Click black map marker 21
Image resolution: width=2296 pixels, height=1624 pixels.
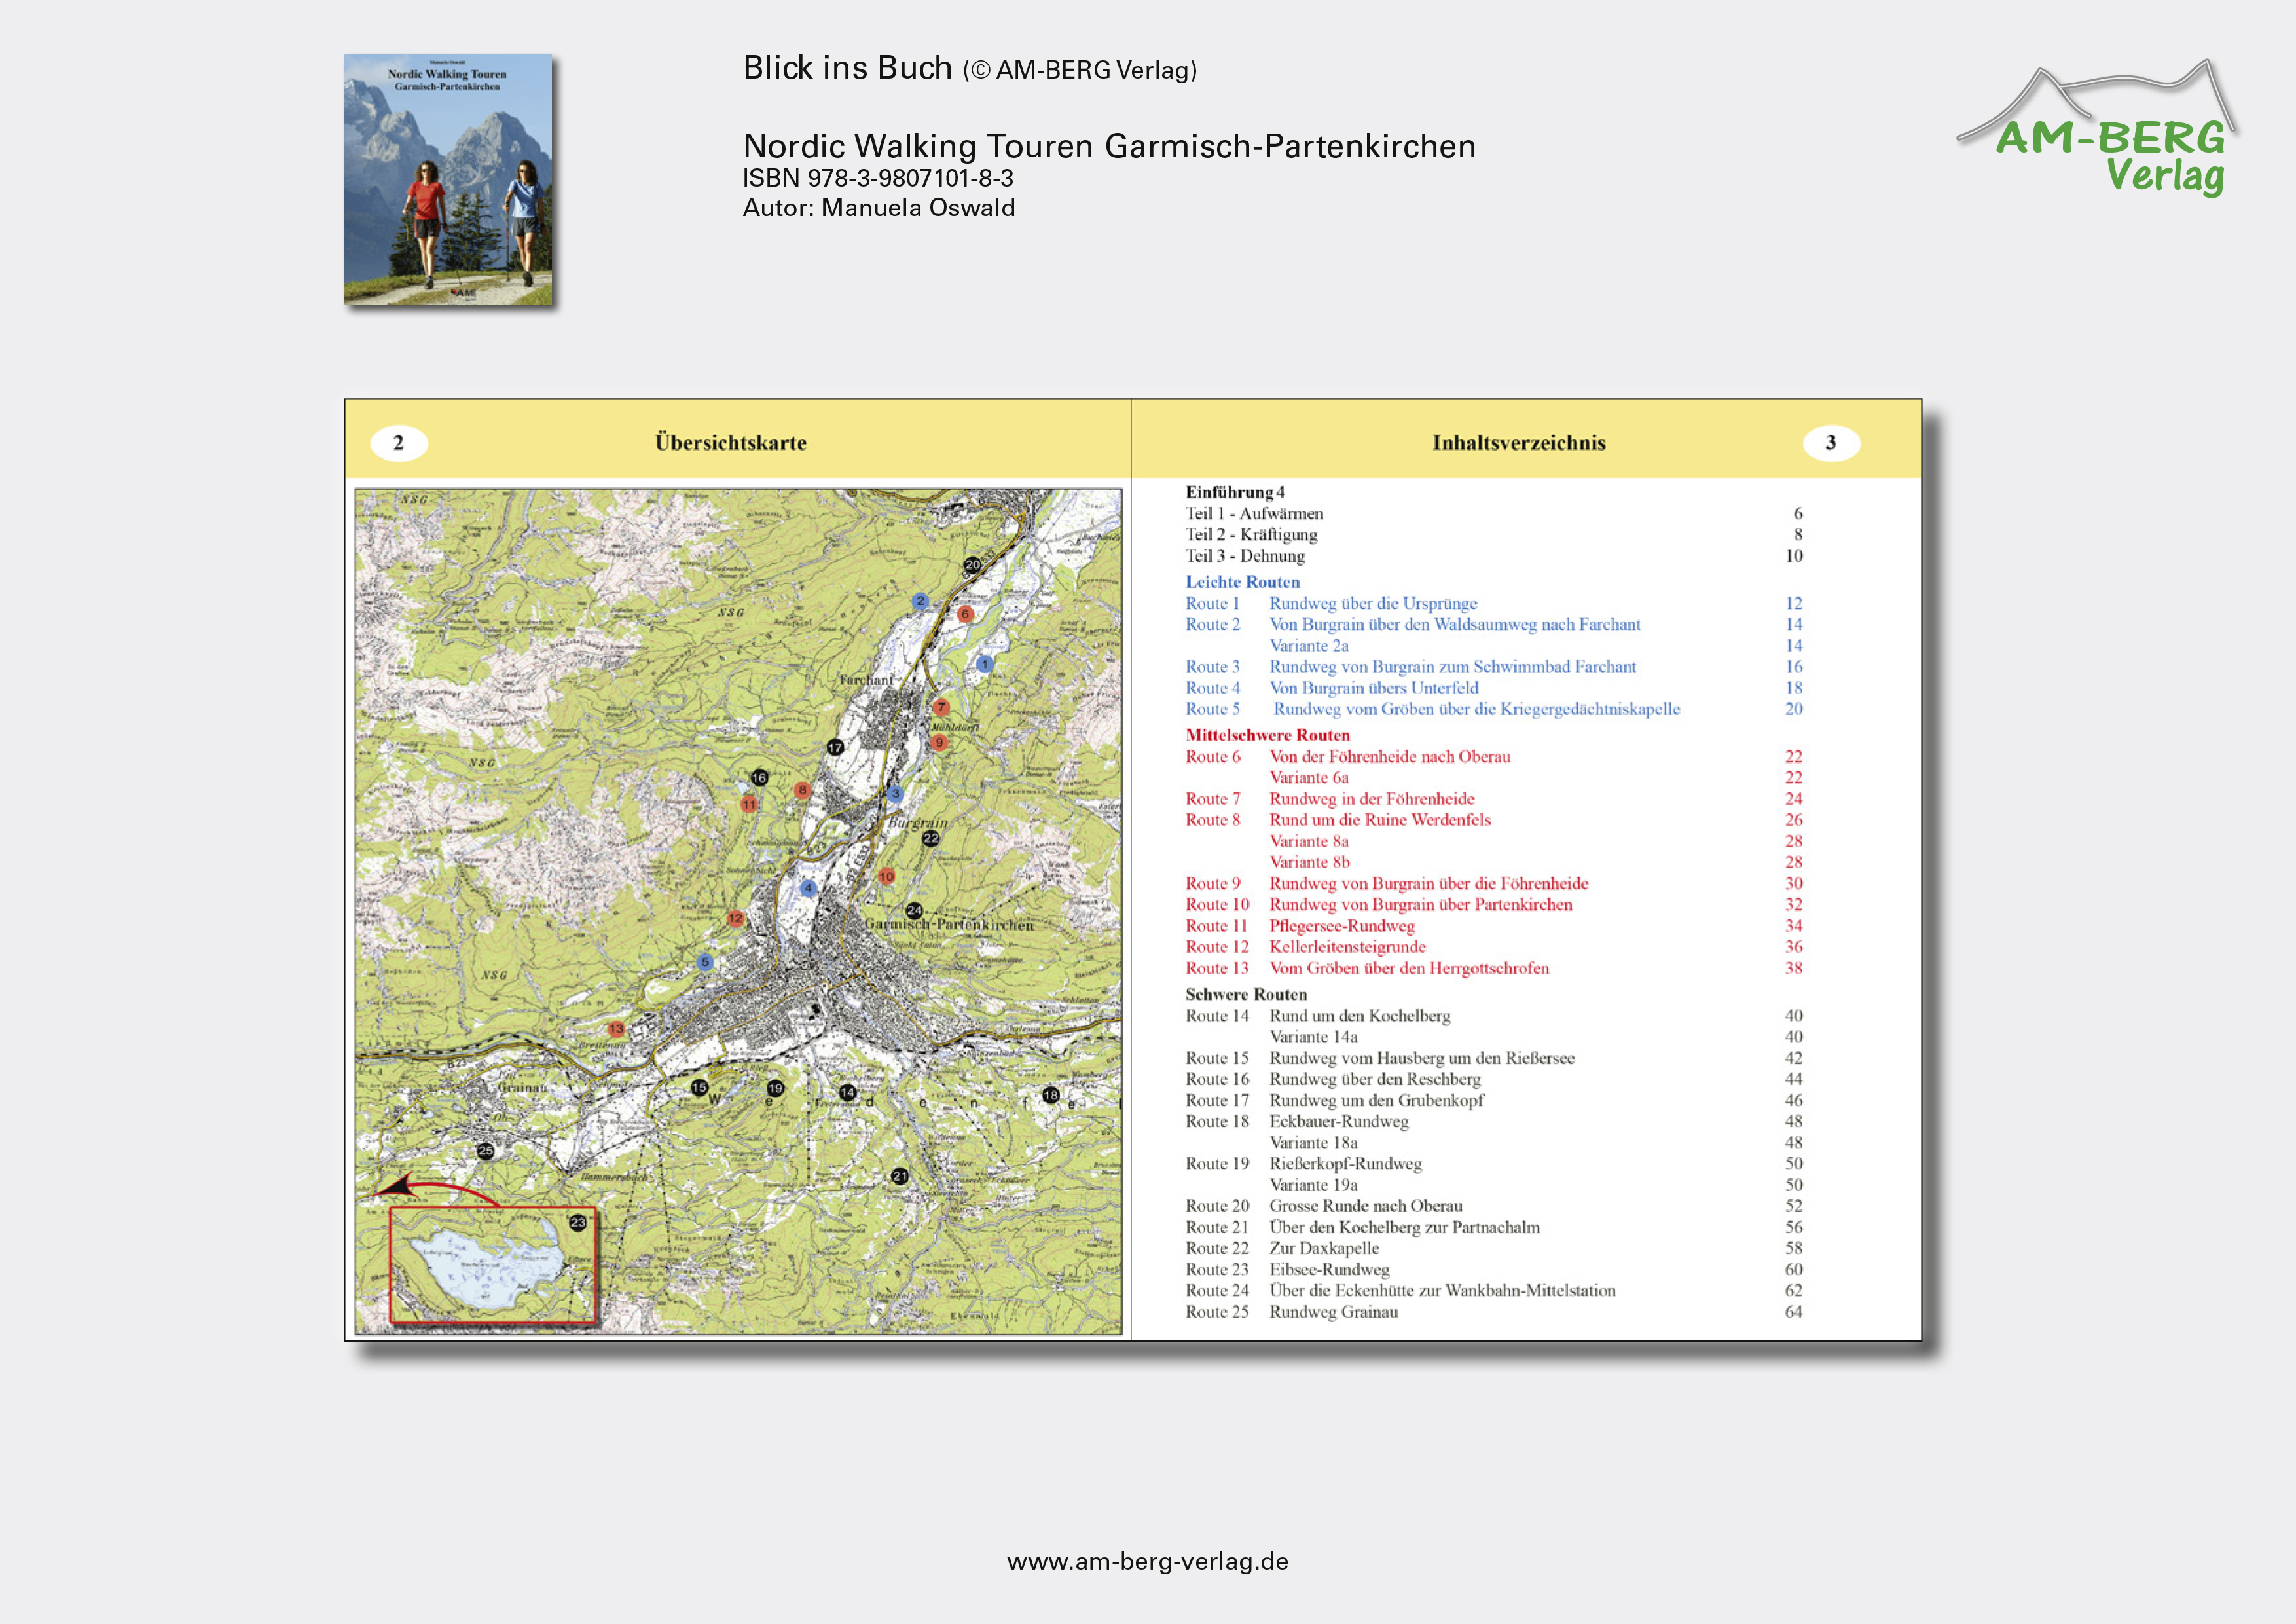tap(900, 1176)
